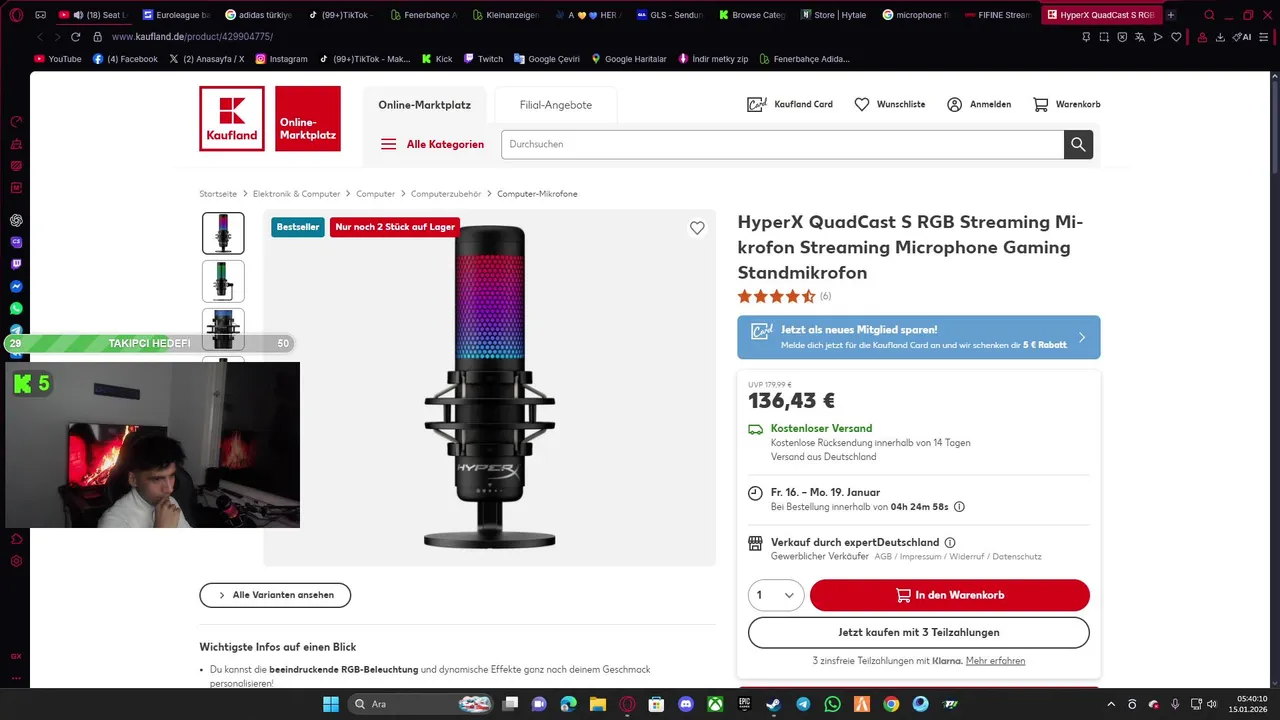Viewport: 1280px width, 720px height.
Task: Open Twitch in Opera sidebar
Action: (16, 264)
